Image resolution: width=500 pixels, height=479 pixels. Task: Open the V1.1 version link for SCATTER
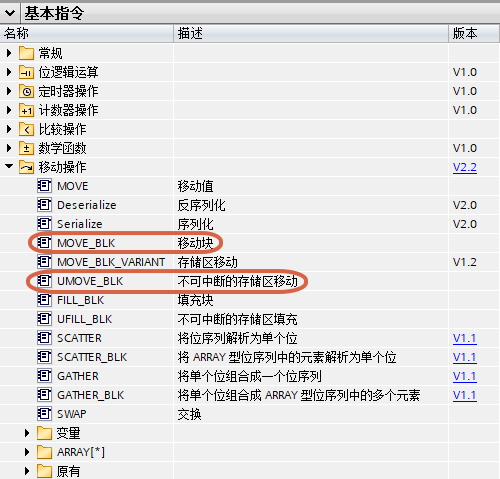pyautogui.click(x=465, y=338)
